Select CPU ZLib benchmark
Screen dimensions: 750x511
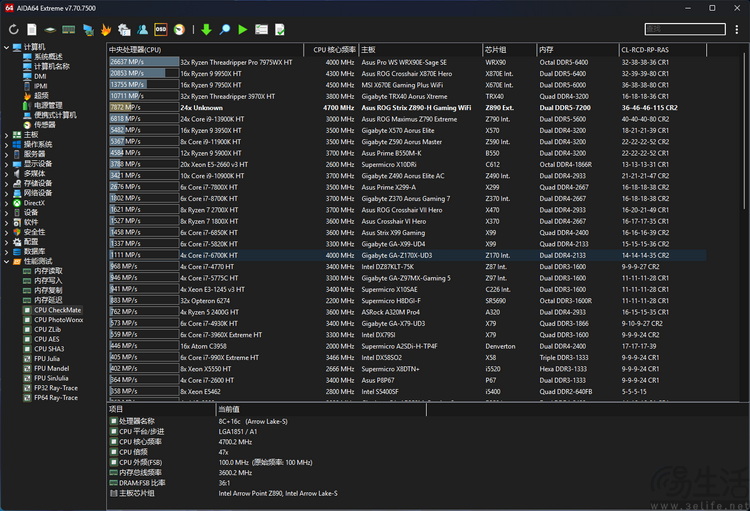[47, 330]
